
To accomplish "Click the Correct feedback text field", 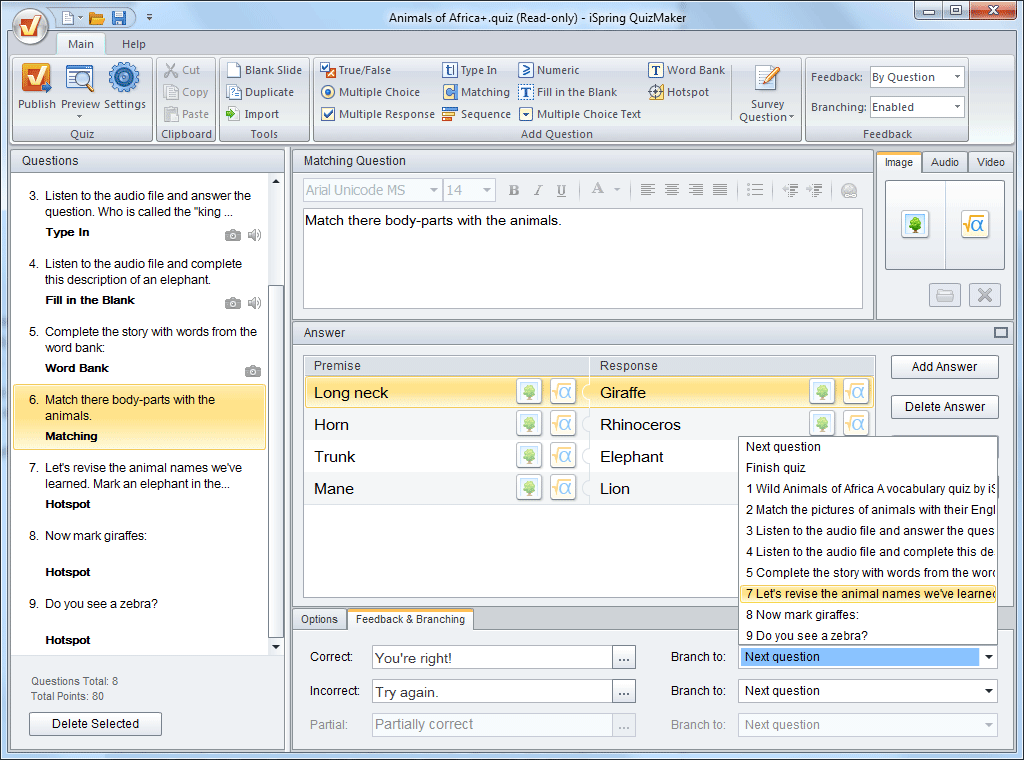I will pos(491,658).
